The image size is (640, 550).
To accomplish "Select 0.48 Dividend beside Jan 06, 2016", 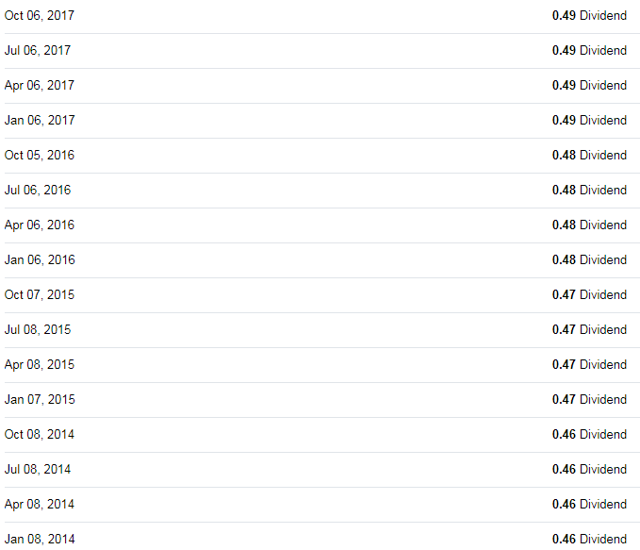I will 589,260.
